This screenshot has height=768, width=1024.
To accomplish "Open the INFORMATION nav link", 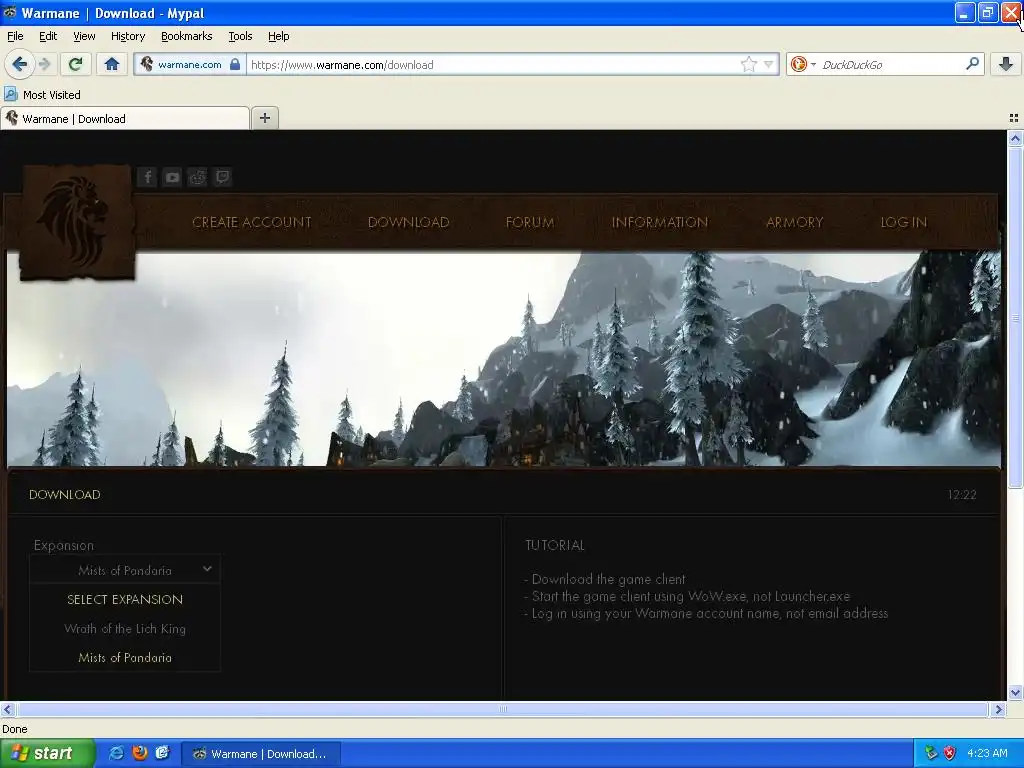I will tap(660, 222).
